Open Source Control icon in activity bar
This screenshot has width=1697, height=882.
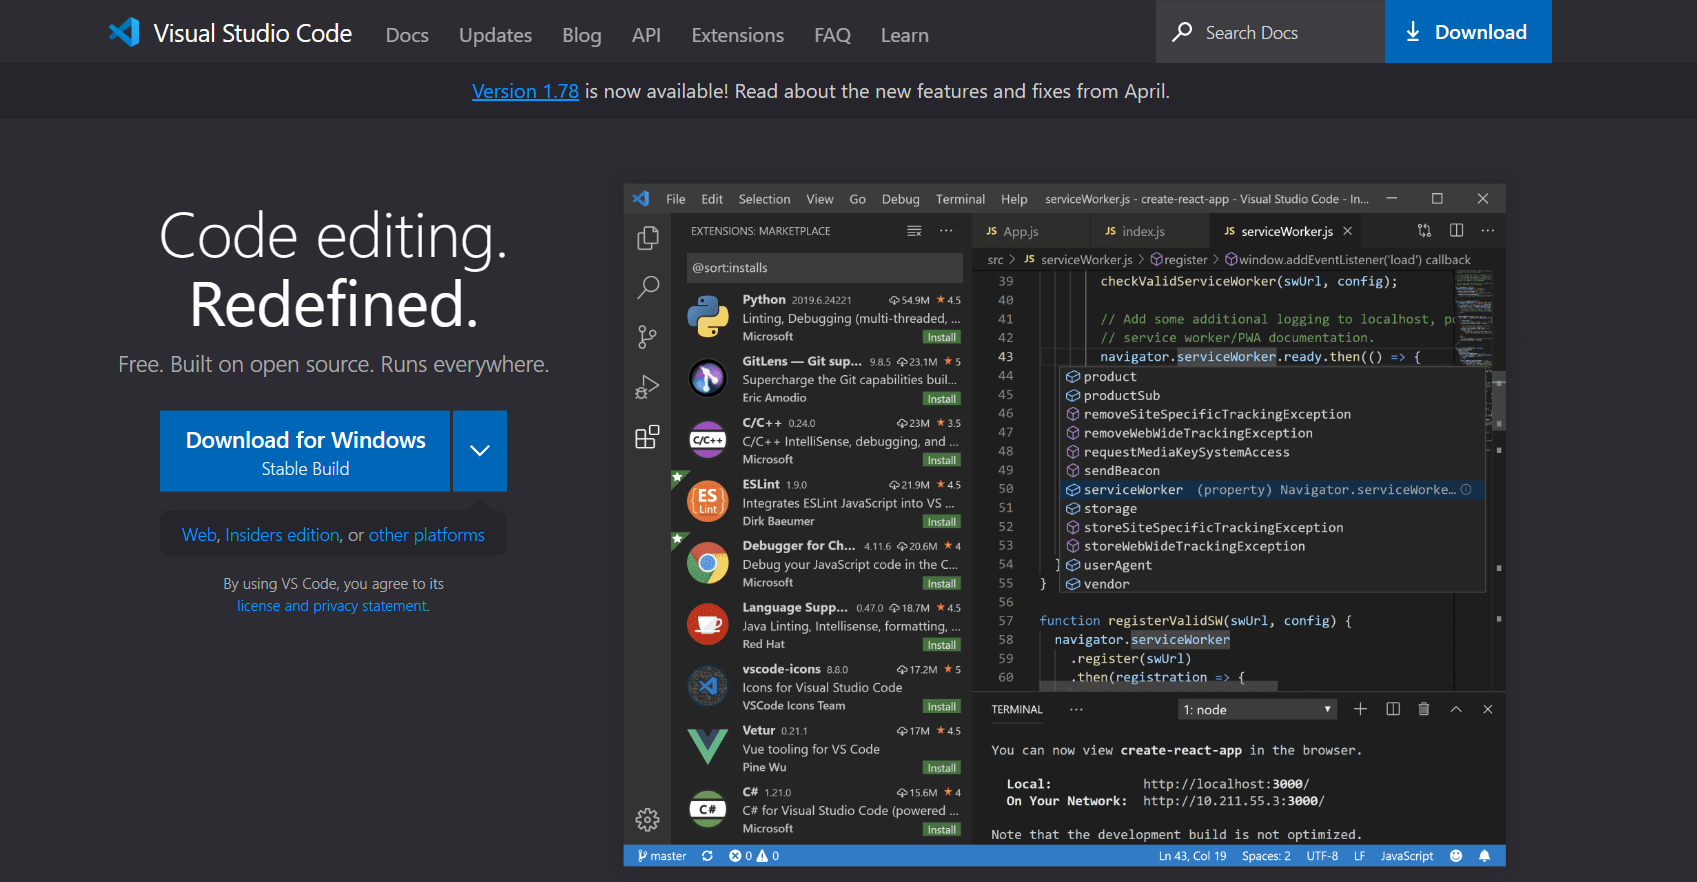click(648, 337)
